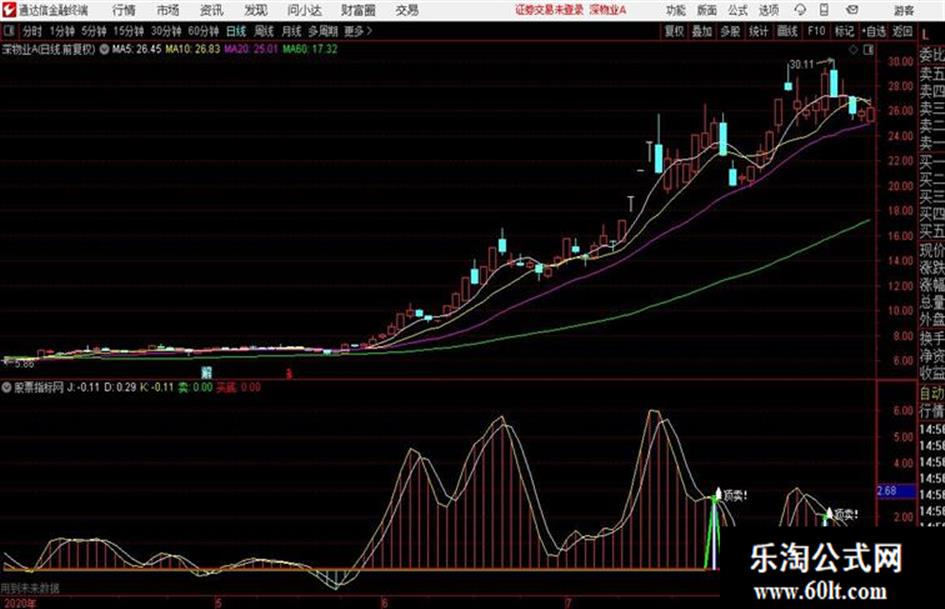Expand main chart indicator dropdown near MA5
Image resolution: width=945 pixels, height=609 pixels.
tap(104, 49)
